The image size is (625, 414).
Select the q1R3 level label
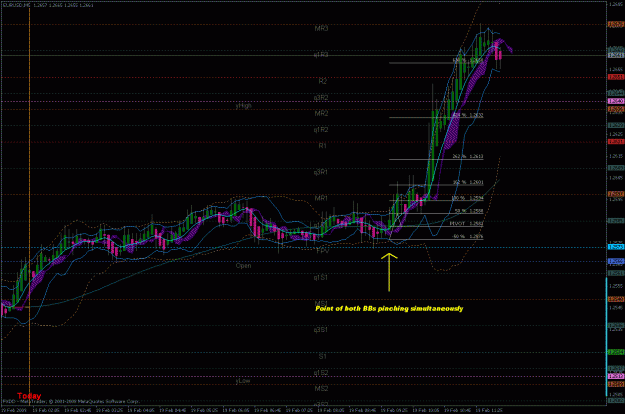point(321,55)
